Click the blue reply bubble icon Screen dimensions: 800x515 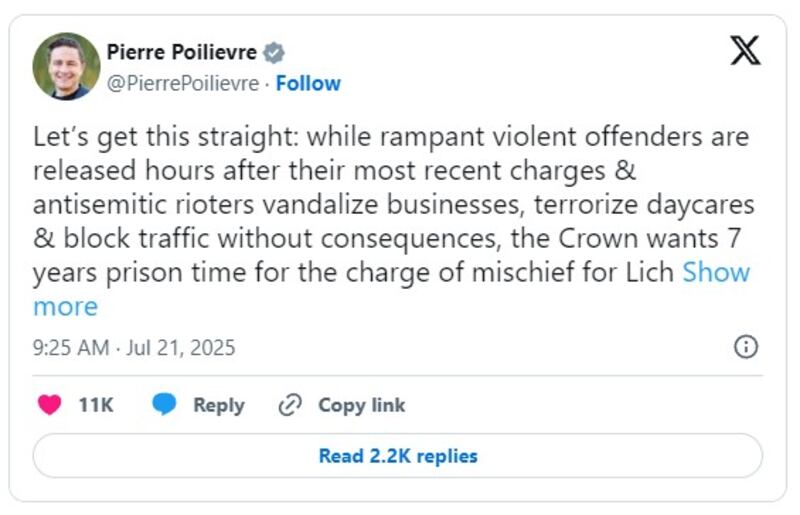(x=164, y=405)
